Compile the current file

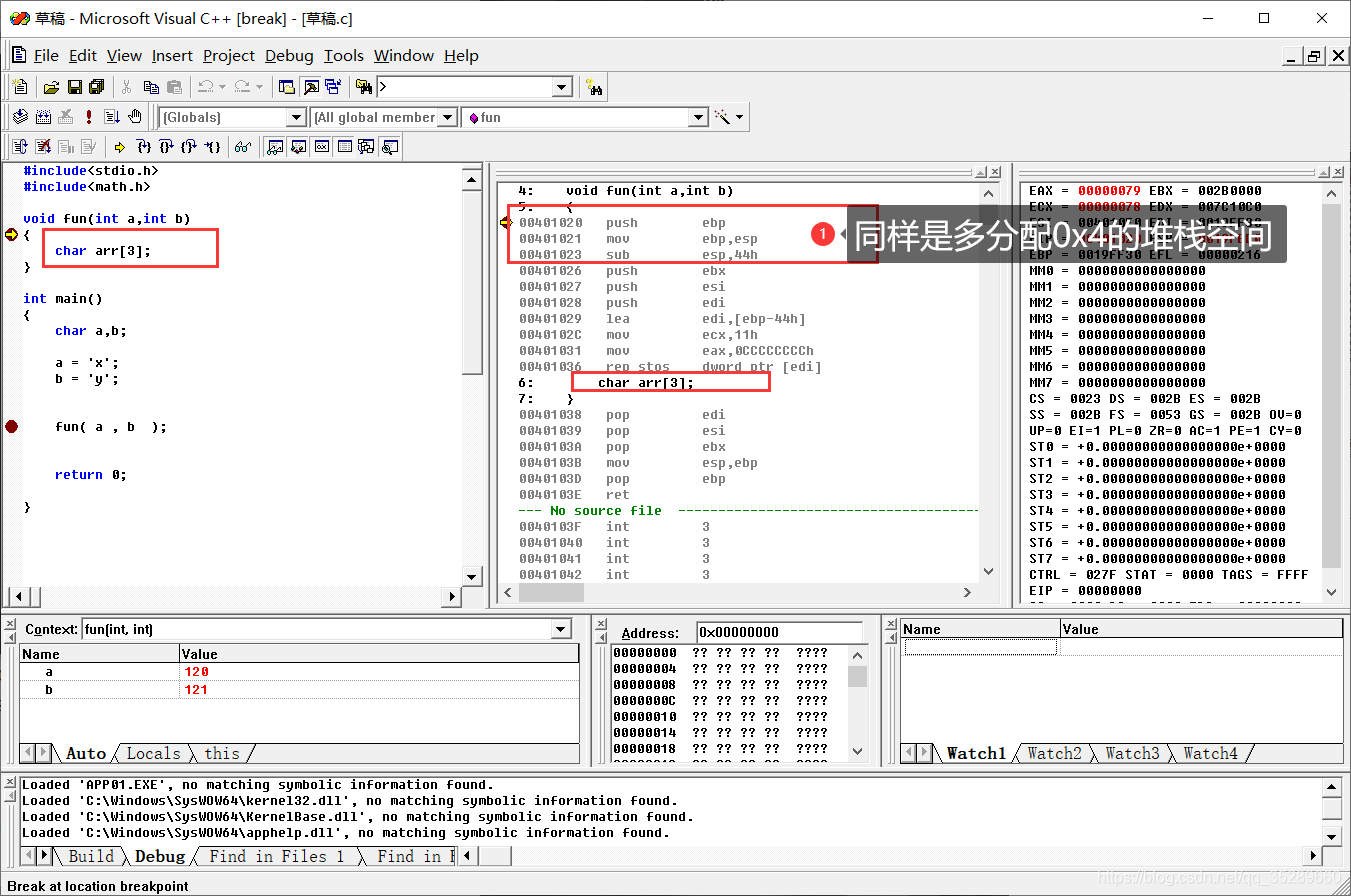point(19,117)
